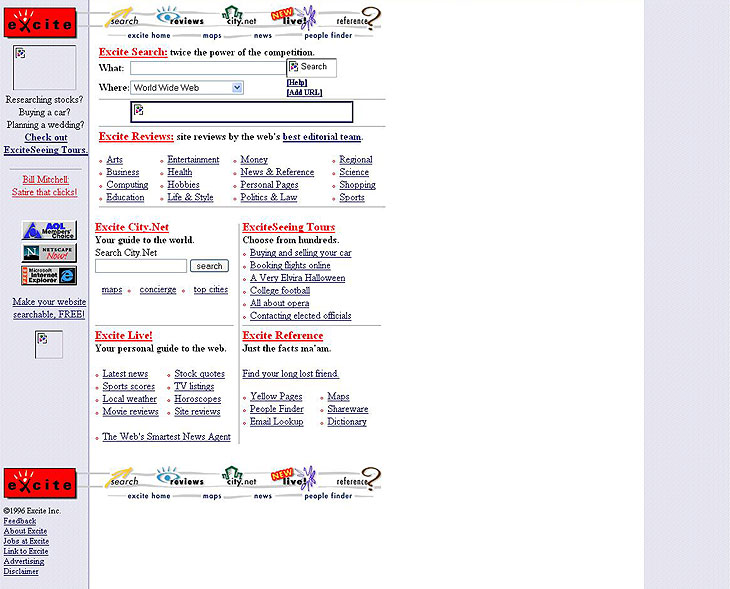
Task: Click the City.Net icon in top navigation
Action: [x=238, y=17]
